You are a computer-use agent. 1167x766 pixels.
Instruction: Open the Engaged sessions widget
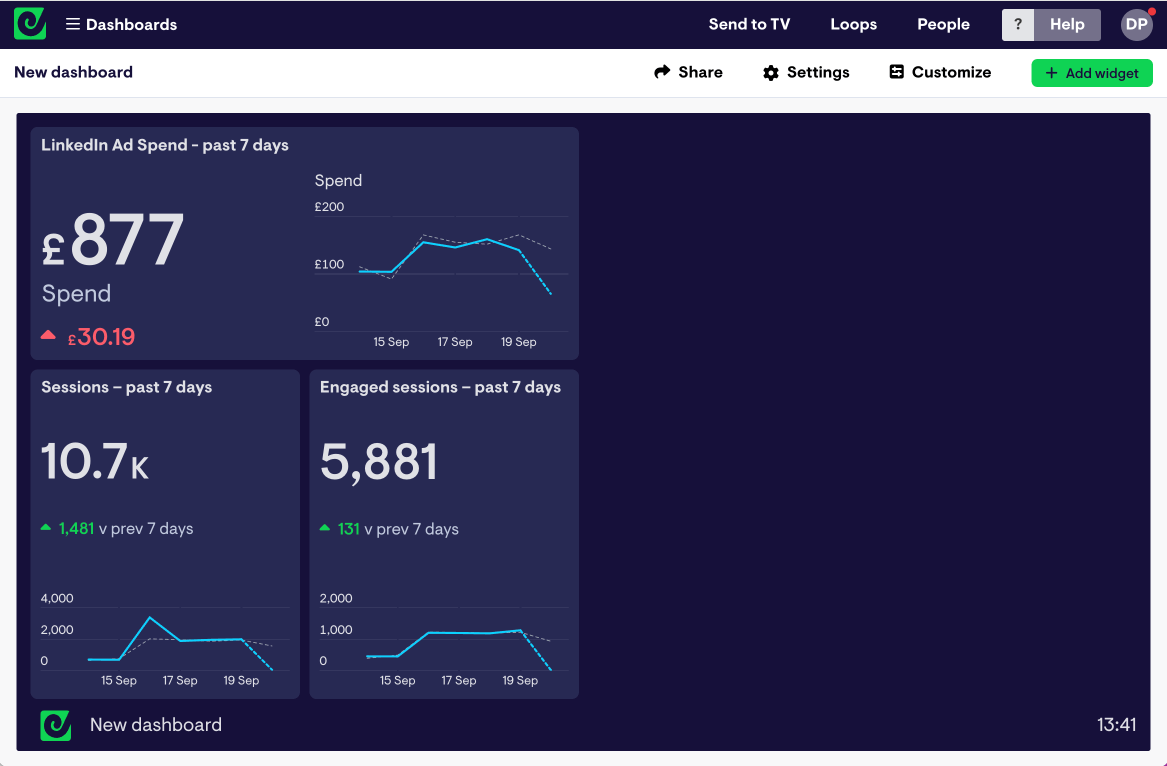coord(443,533)
